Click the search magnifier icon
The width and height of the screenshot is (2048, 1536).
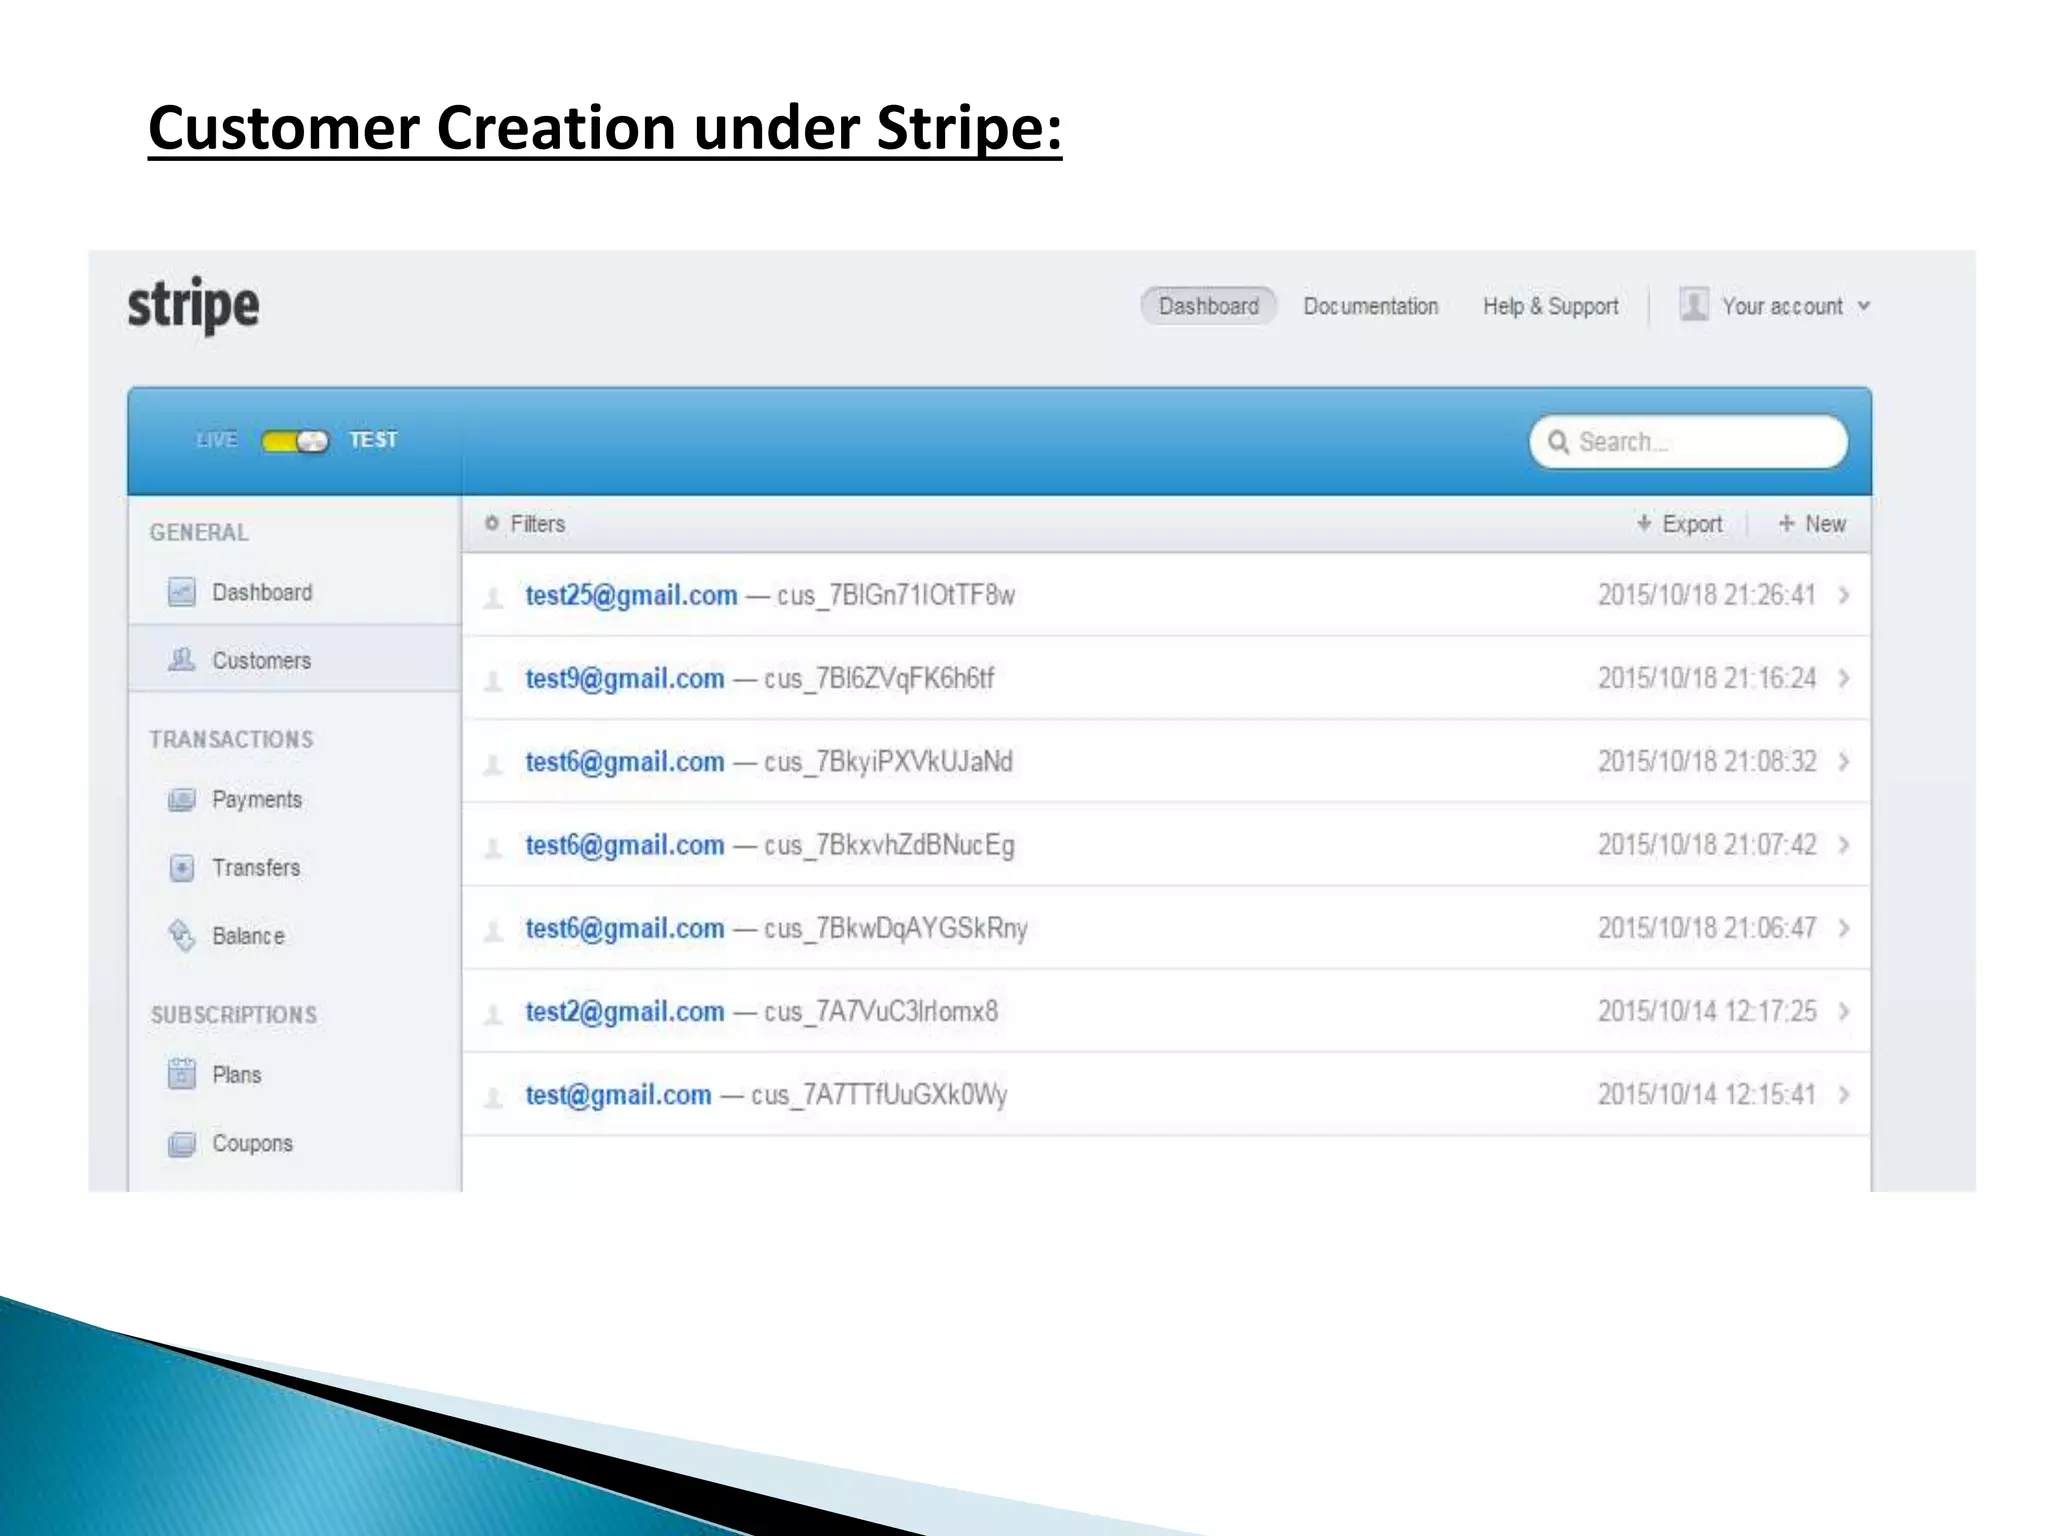click(x=1558, y=442)
